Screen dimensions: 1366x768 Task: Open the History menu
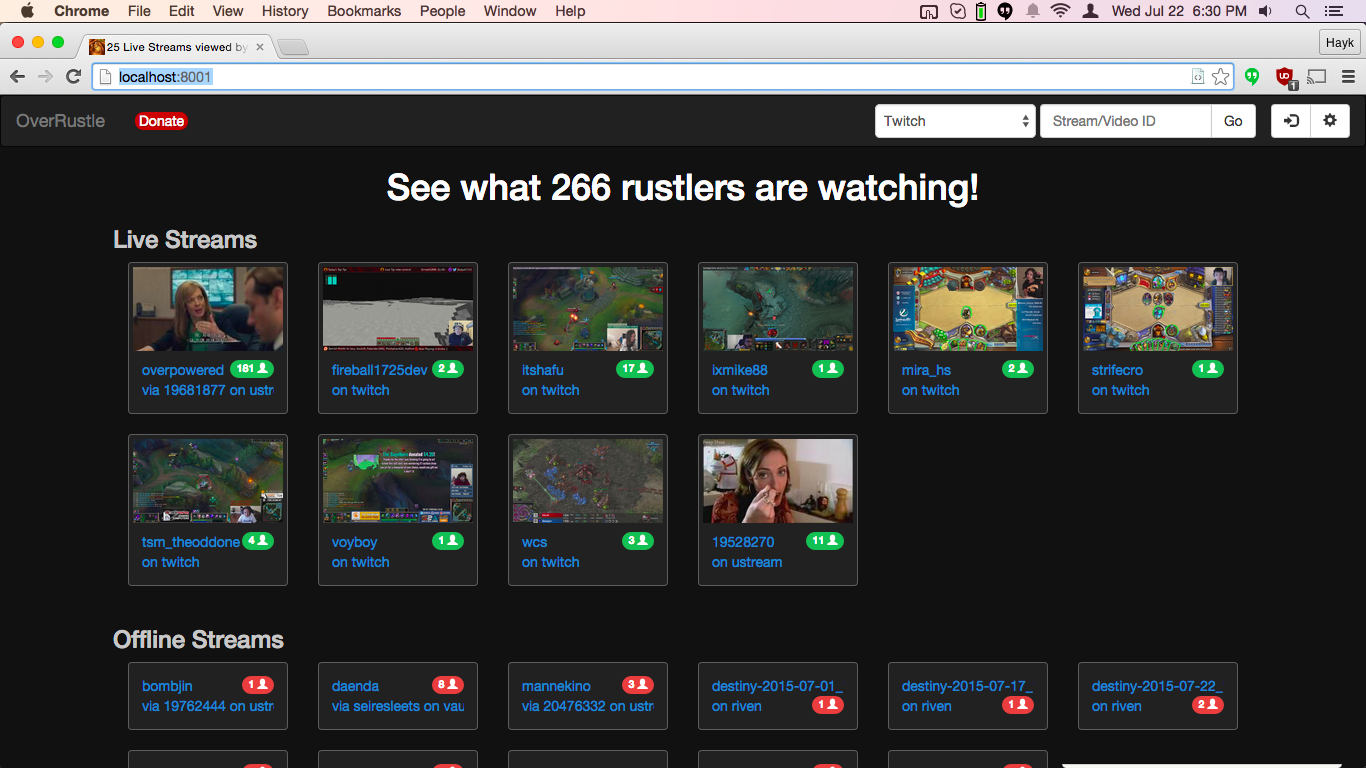285,11
